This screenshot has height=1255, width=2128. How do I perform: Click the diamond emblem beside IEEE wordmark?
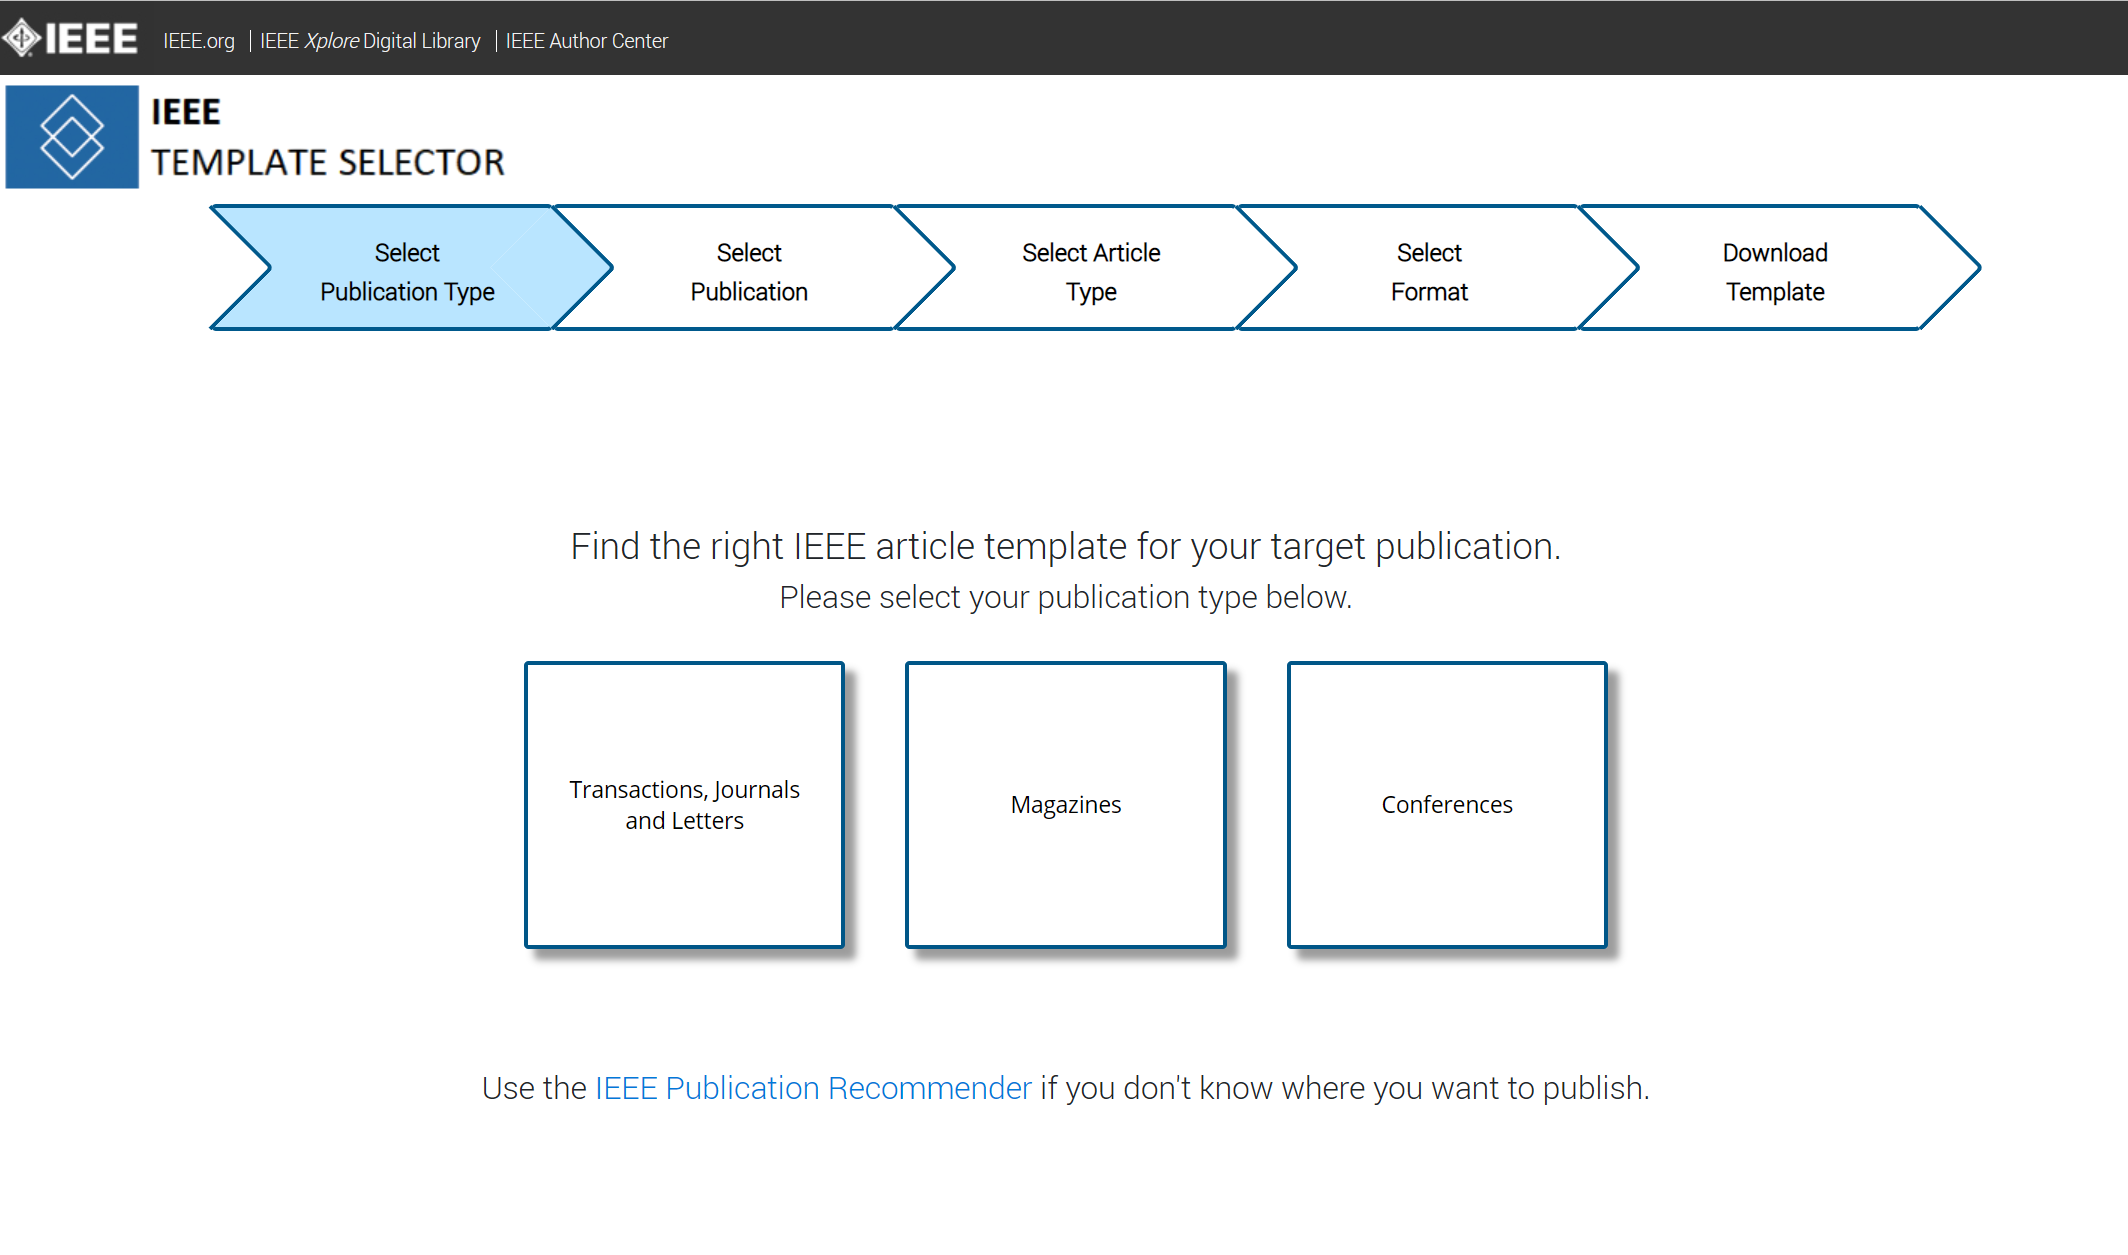click(21, 39)
